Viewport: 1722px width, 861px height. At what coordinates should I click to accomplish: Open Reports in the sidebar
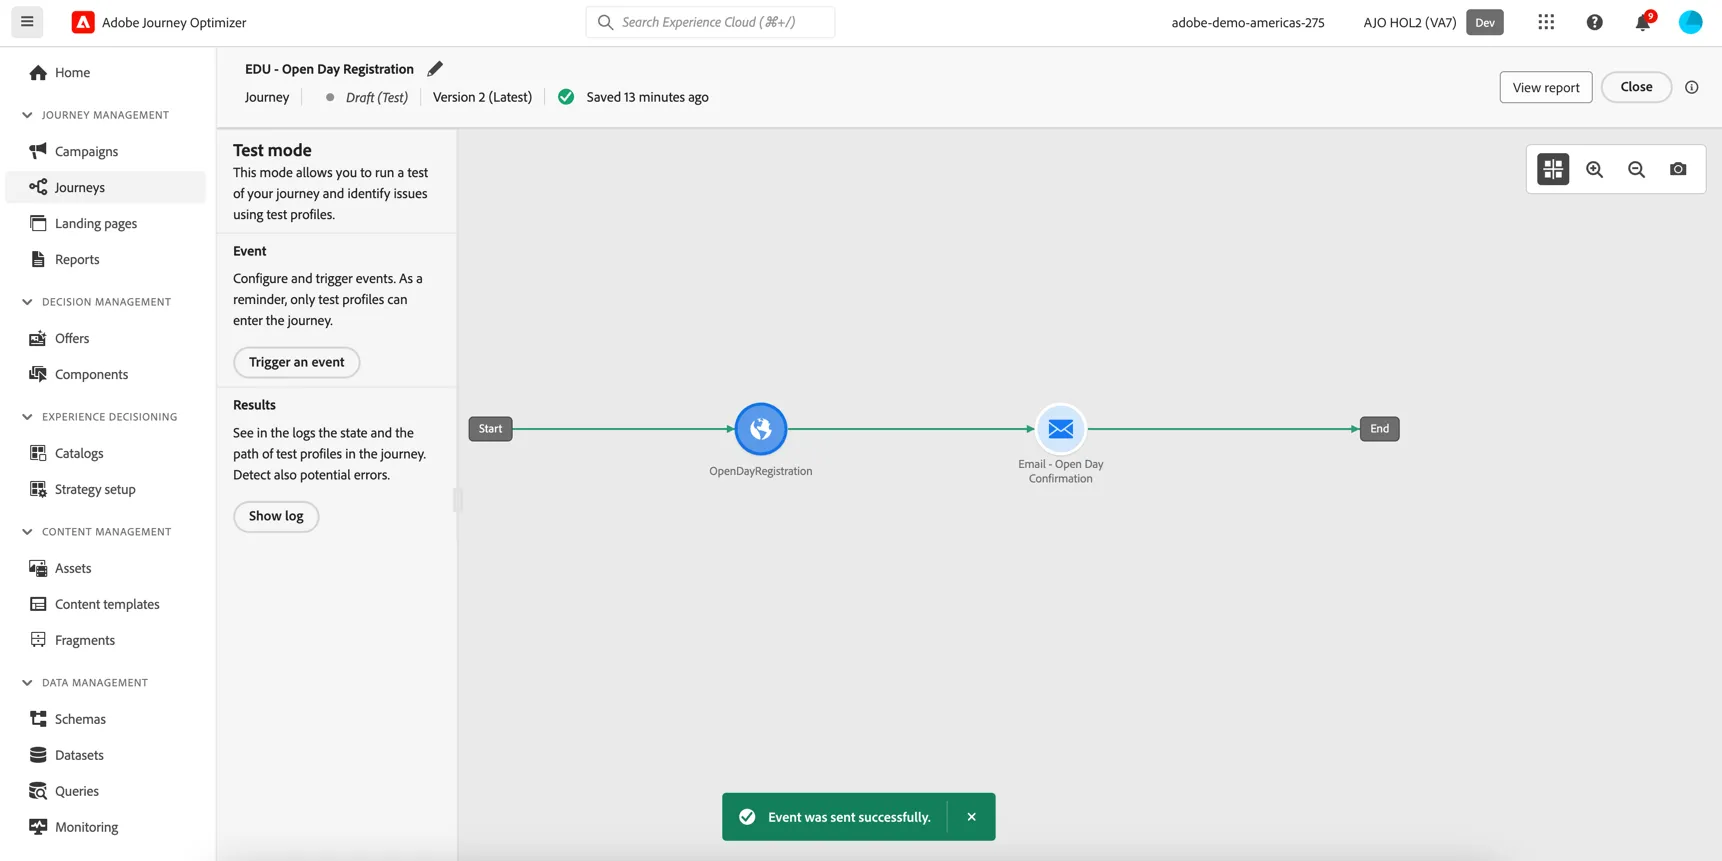tap(106, 259)
